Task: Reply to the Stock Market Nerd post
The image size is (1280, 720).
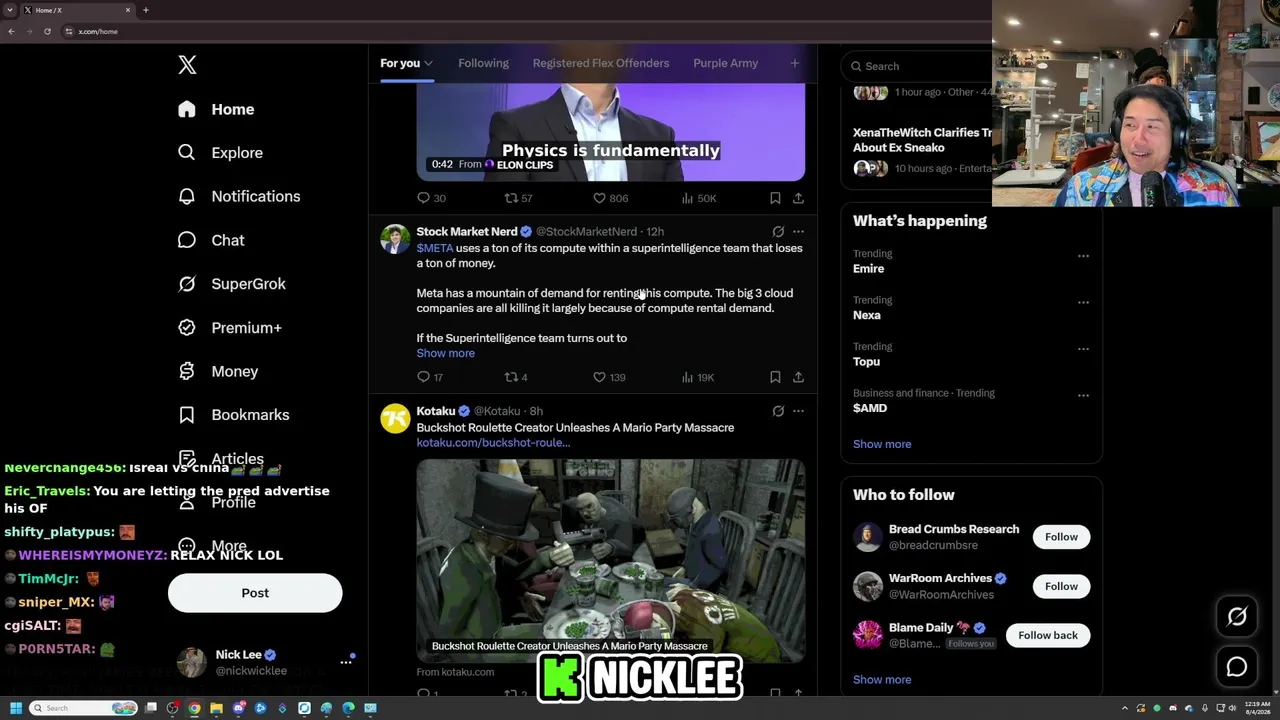Action: click(424, 377)
